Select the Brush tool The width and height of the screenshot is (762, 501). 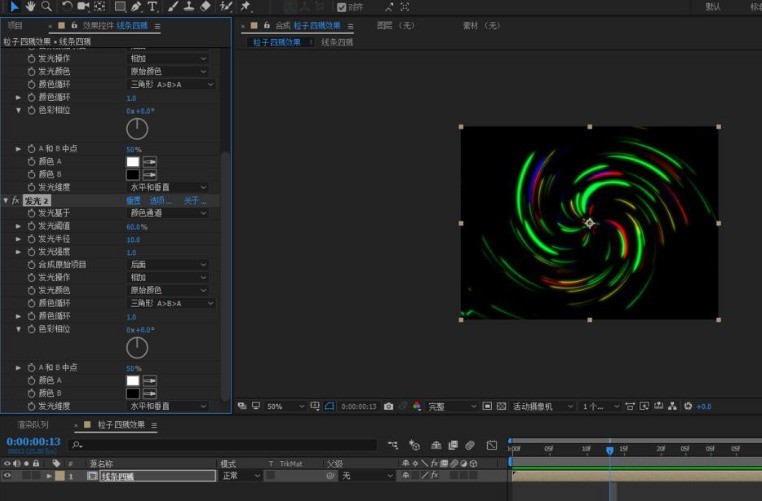[173, 6]
